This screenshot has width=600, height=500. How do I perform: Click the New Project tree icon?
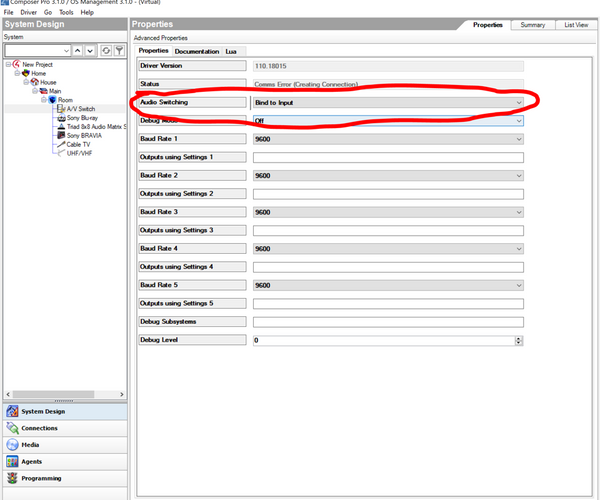pos(16,64)
